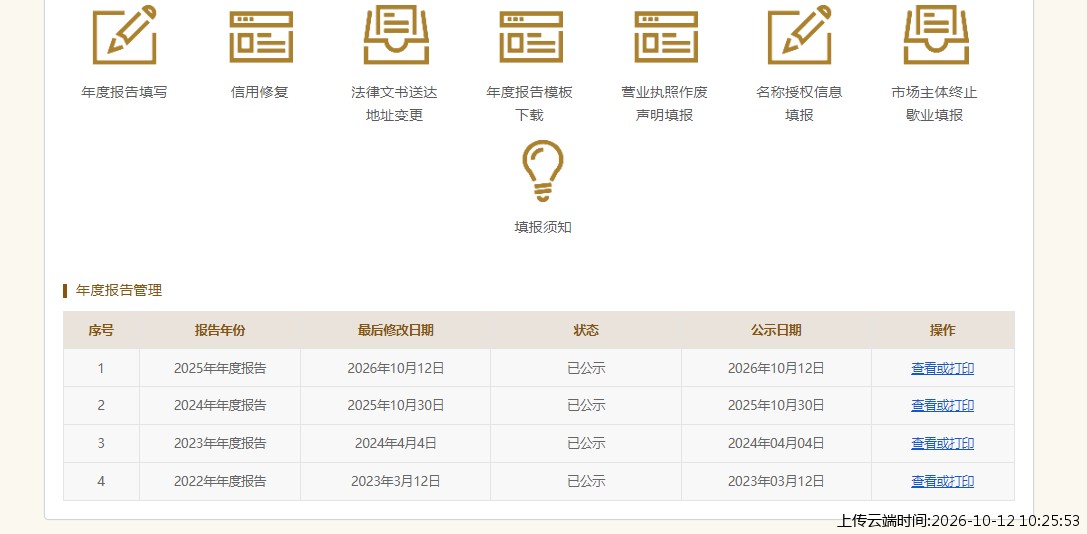This screenshot has height=534, width=1087.
Task: Click the 操作 column header
Action: point(942,331)
